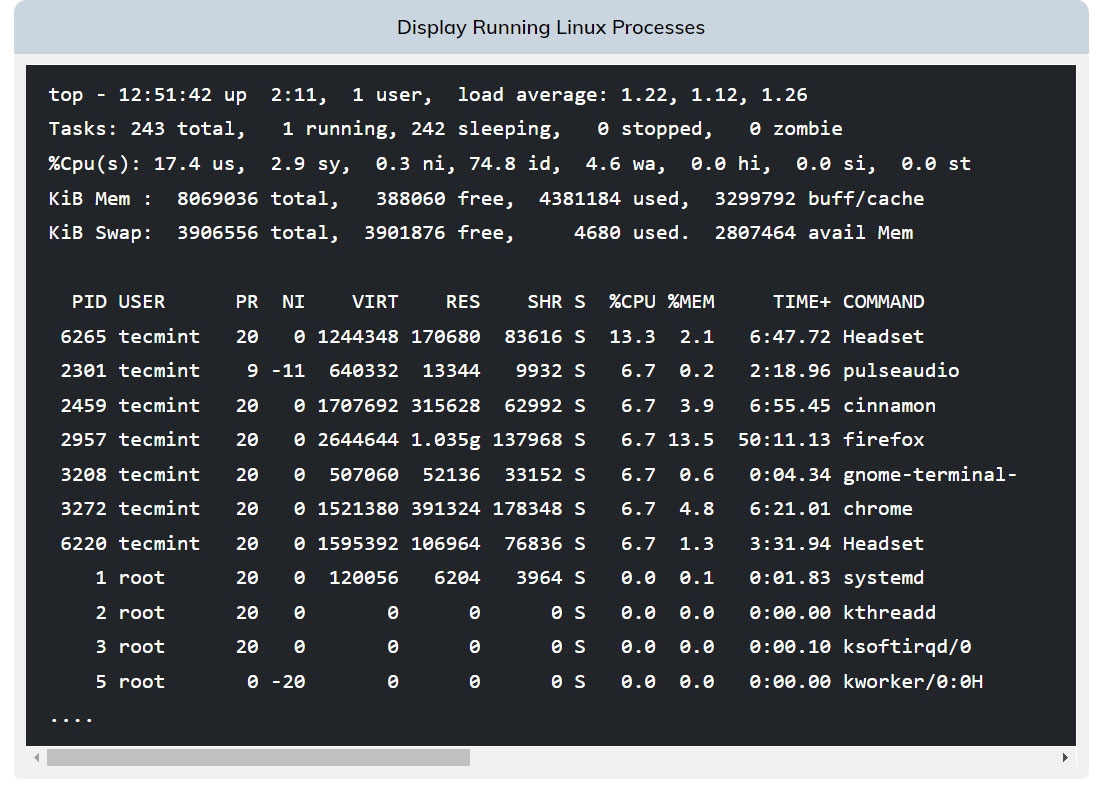
Task: Click the 3906556 swap total value
Action: [x=217, y=233]
